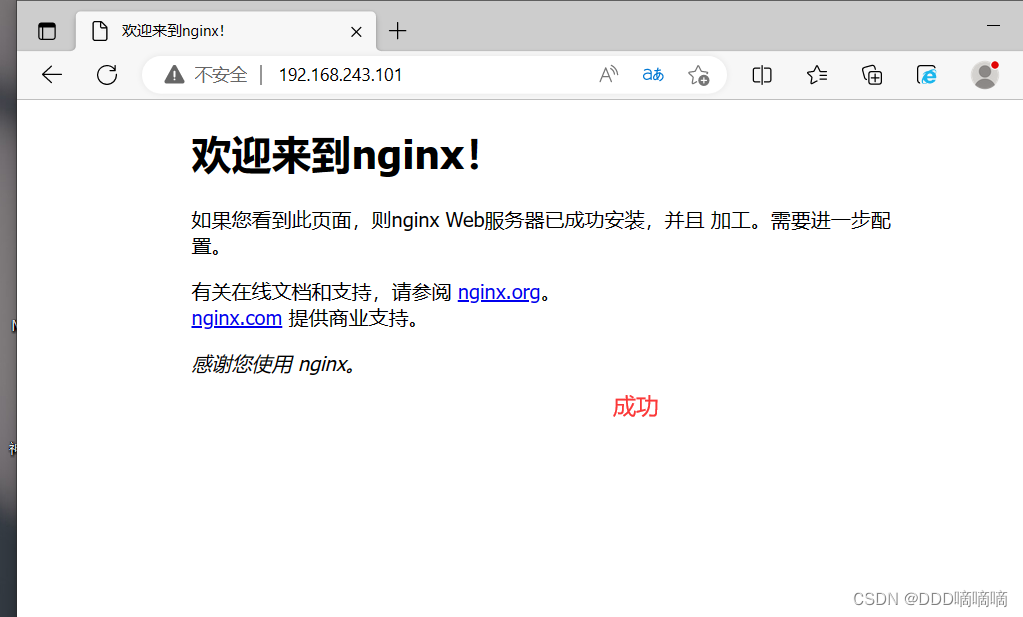Open the tab actions menu icon
The image size is (1023, 617).
pyautogui.click(x=47, y=31)
